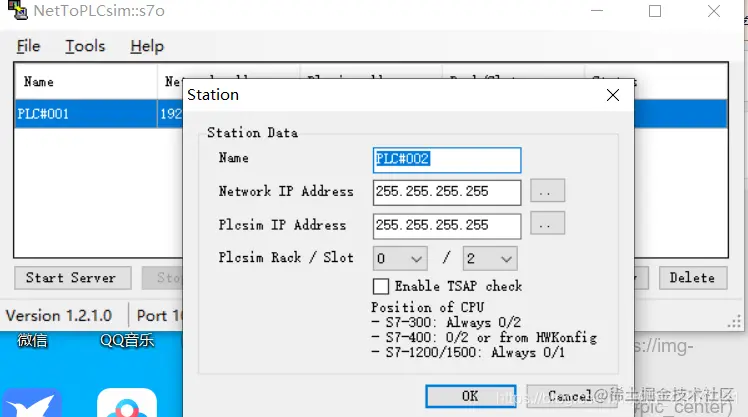Screen dimensions: 748x417
Task: Click the Start Server button
Action: point(73,278)
